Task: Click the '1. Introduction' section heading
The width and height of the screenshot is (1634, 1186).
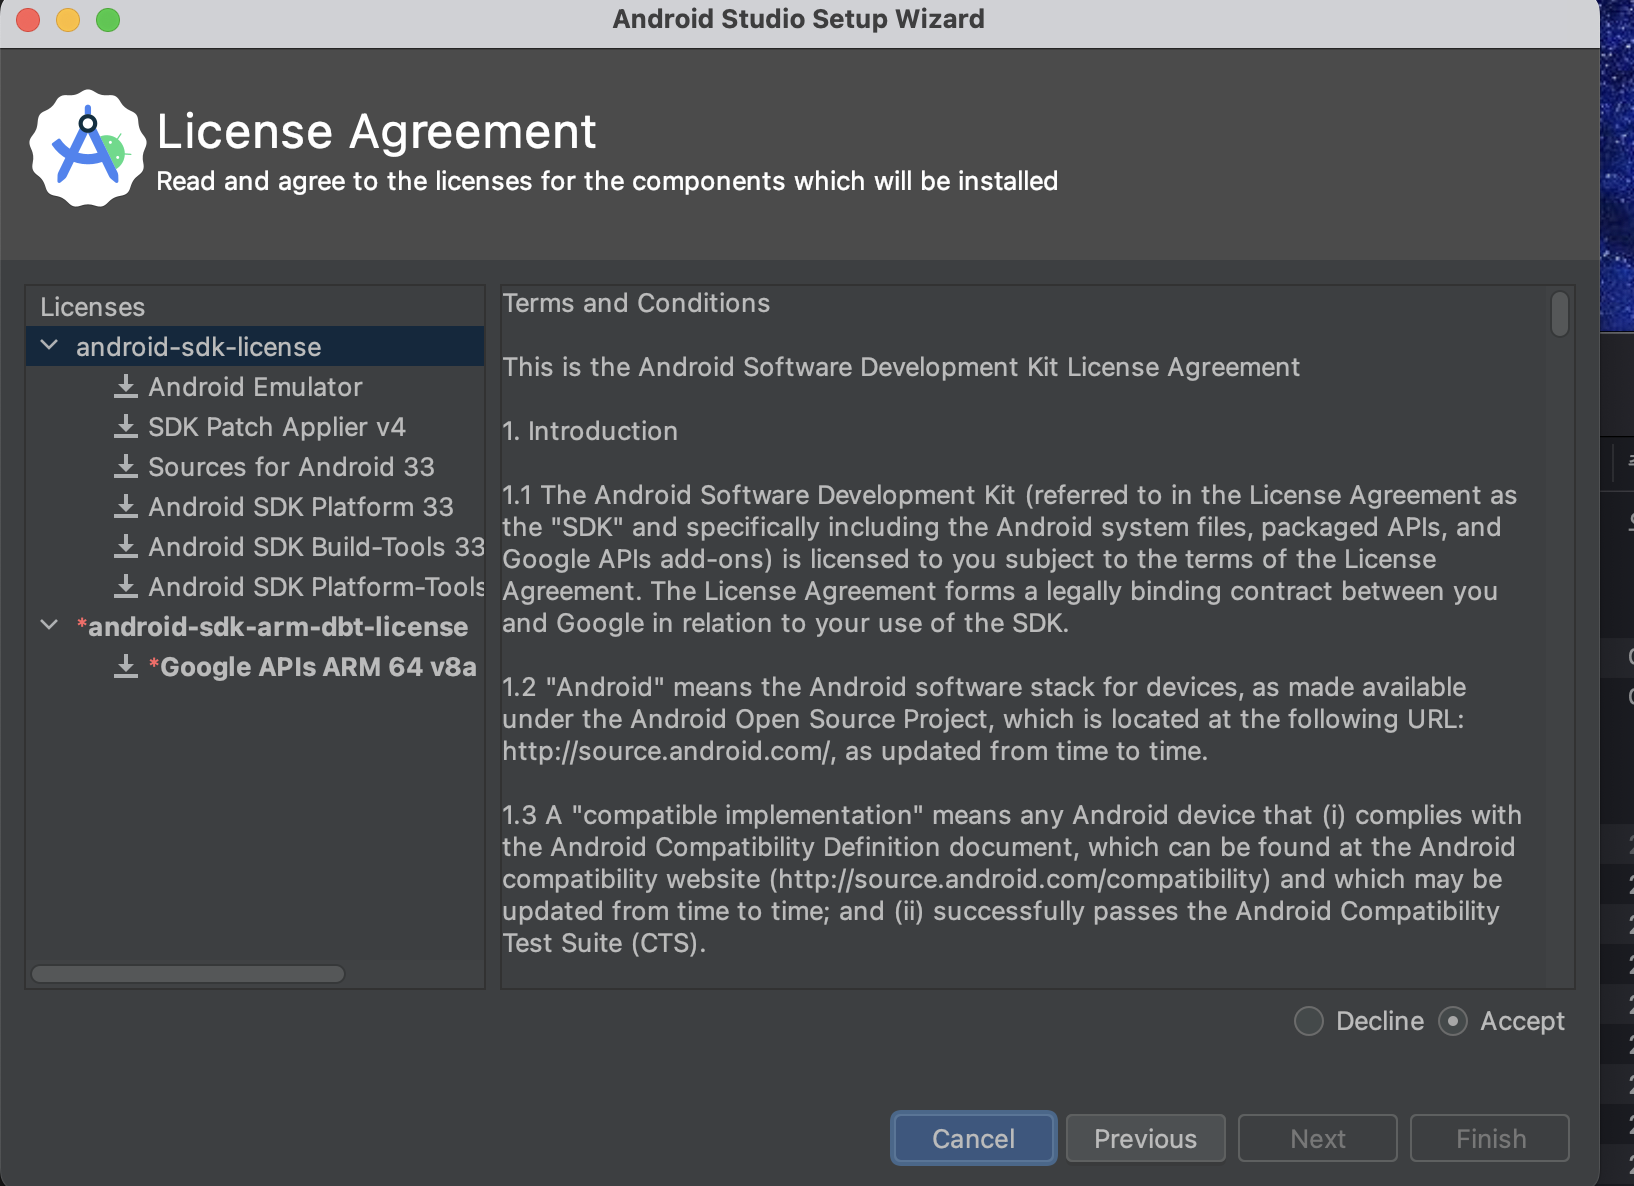Action: point(590,431)
